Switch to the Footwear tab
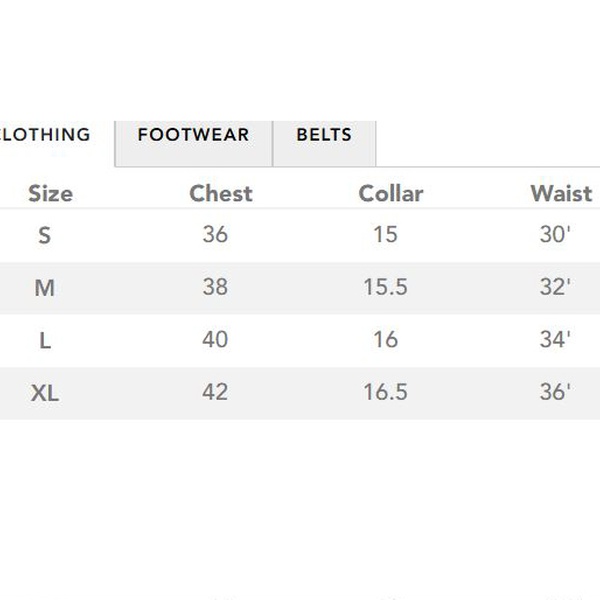 point(193,135)
